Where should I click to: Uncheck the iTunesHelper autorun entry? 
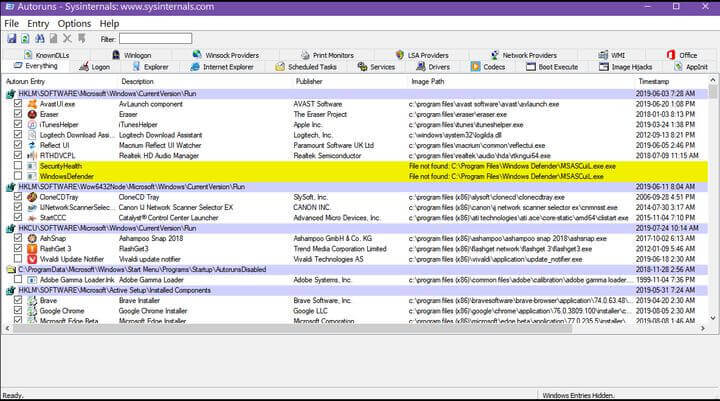point(18,124)
